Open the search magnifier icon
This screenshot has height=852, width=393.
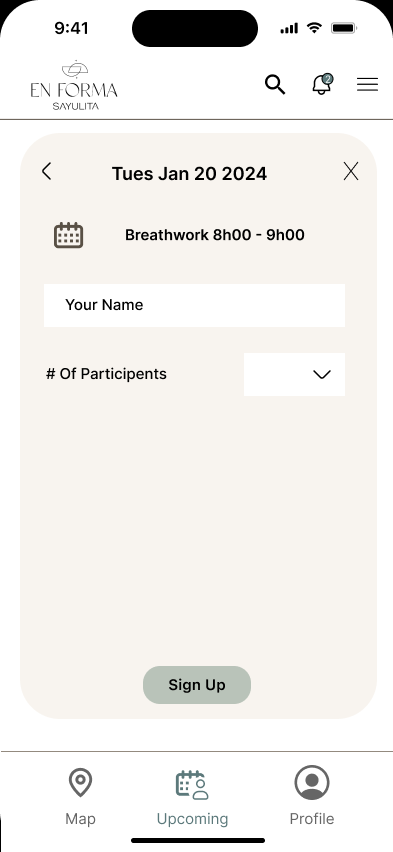[x=275, y=85]
